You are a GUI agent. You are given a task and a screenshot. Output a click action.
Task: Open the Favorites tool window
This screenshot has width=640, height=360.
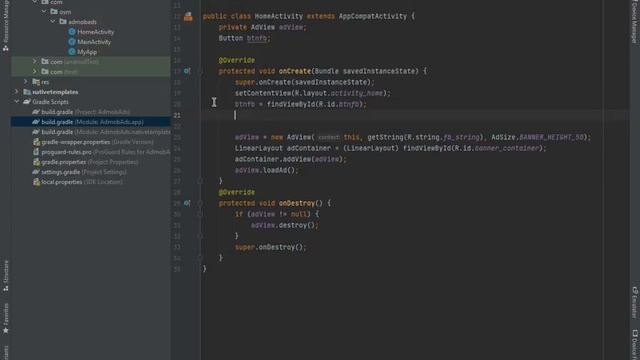click(6, 318)
